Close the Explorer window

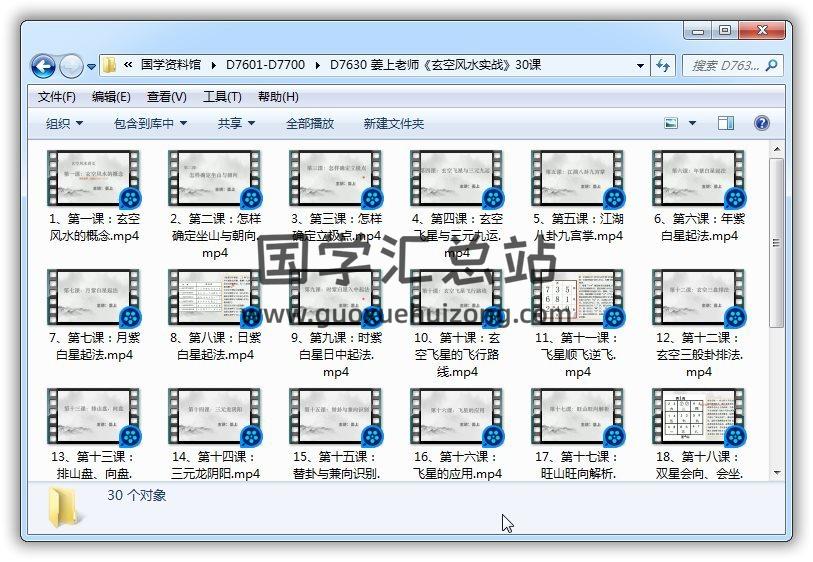pyautogui.click(x=762, y=31)
